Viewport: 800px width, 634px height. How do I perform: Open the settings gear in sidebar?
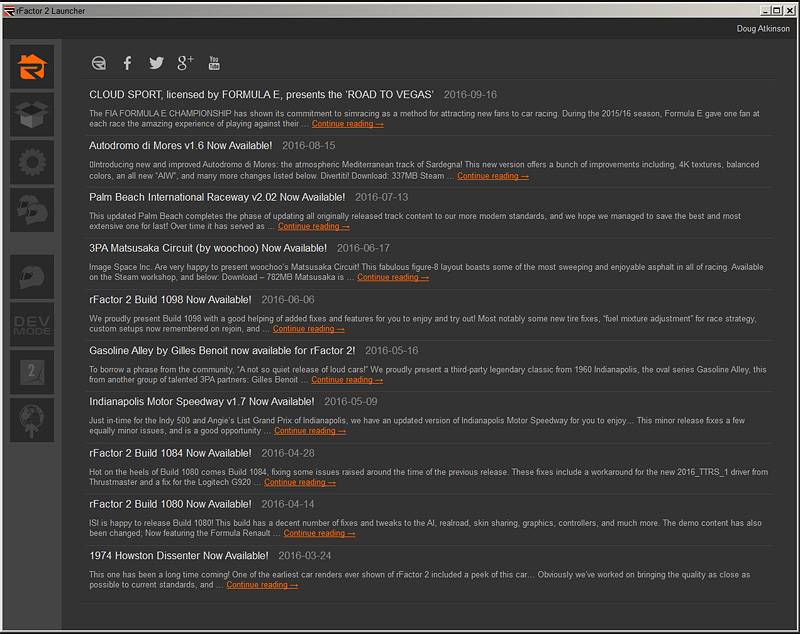(32, 162)
